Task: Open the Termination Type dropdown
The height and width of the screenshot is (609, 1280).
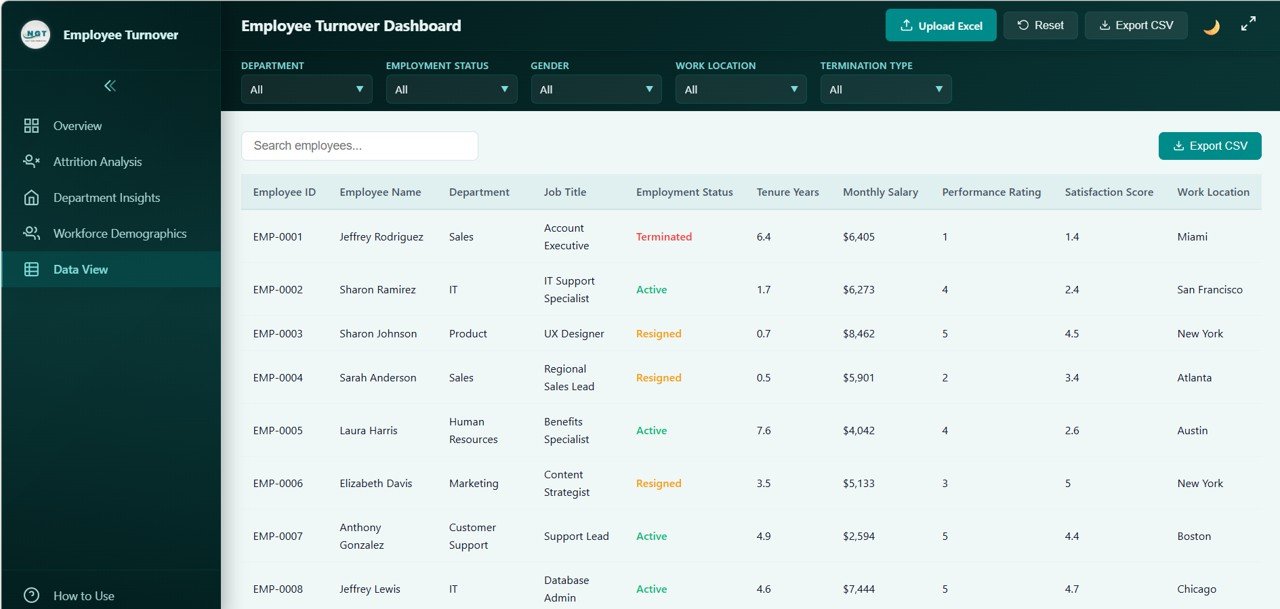Action: [885, 88]
